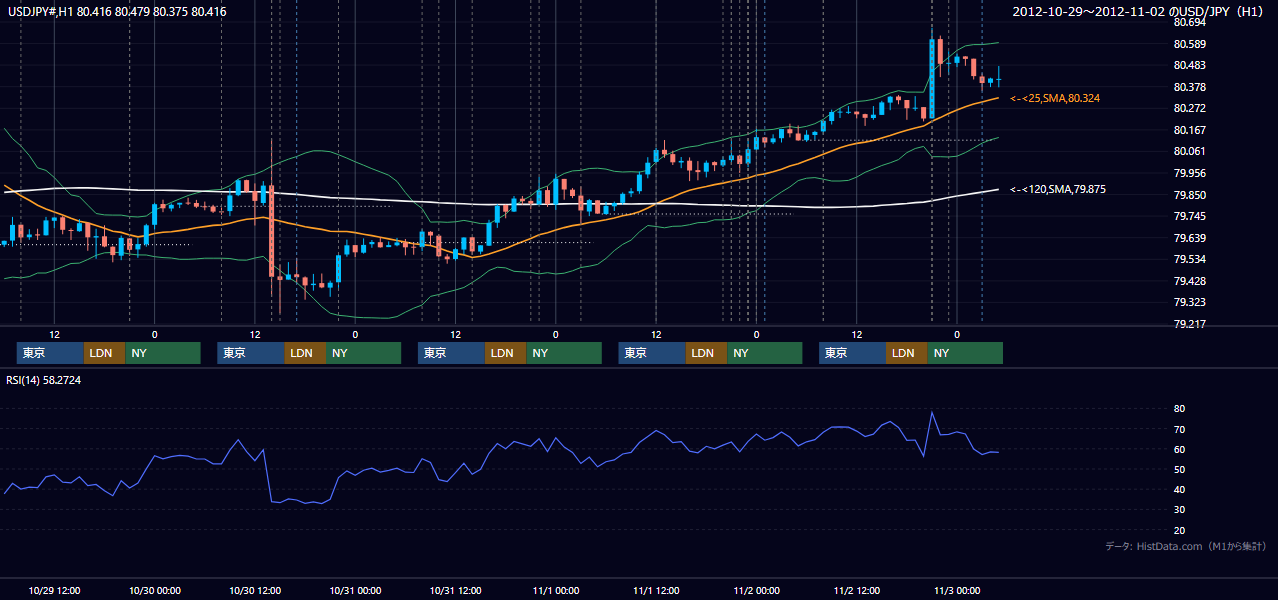Viewport: 1278px width, 600px height.
Task: Click the RSI axis 70 level
Action: (x=1179, y=429)
